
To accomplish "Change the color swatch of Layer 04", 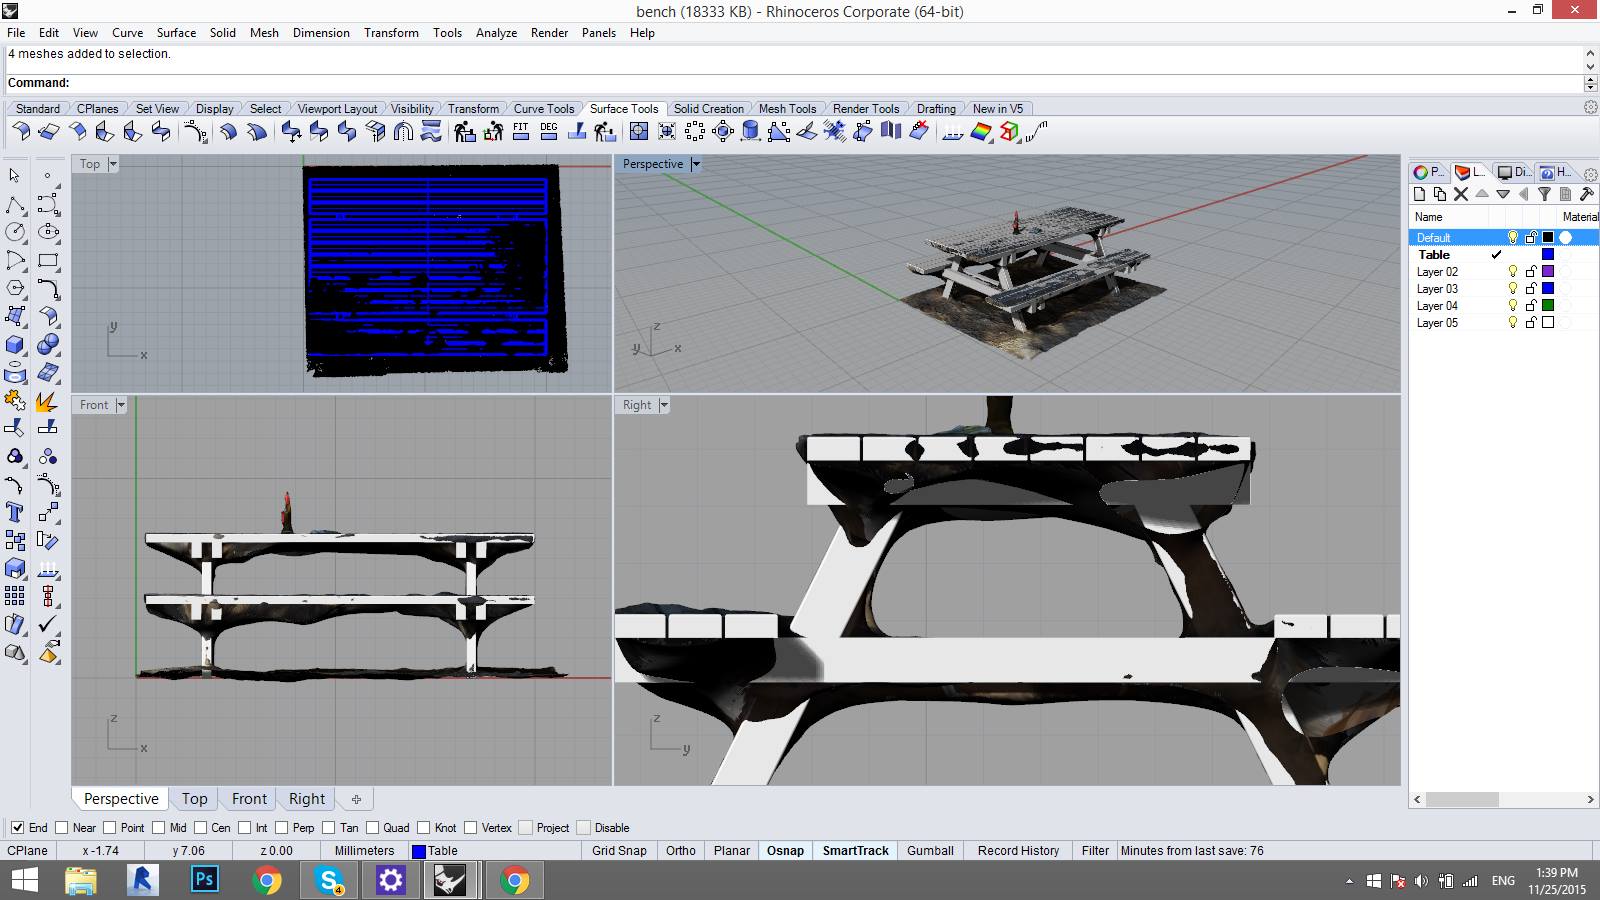I will 1547,305.
